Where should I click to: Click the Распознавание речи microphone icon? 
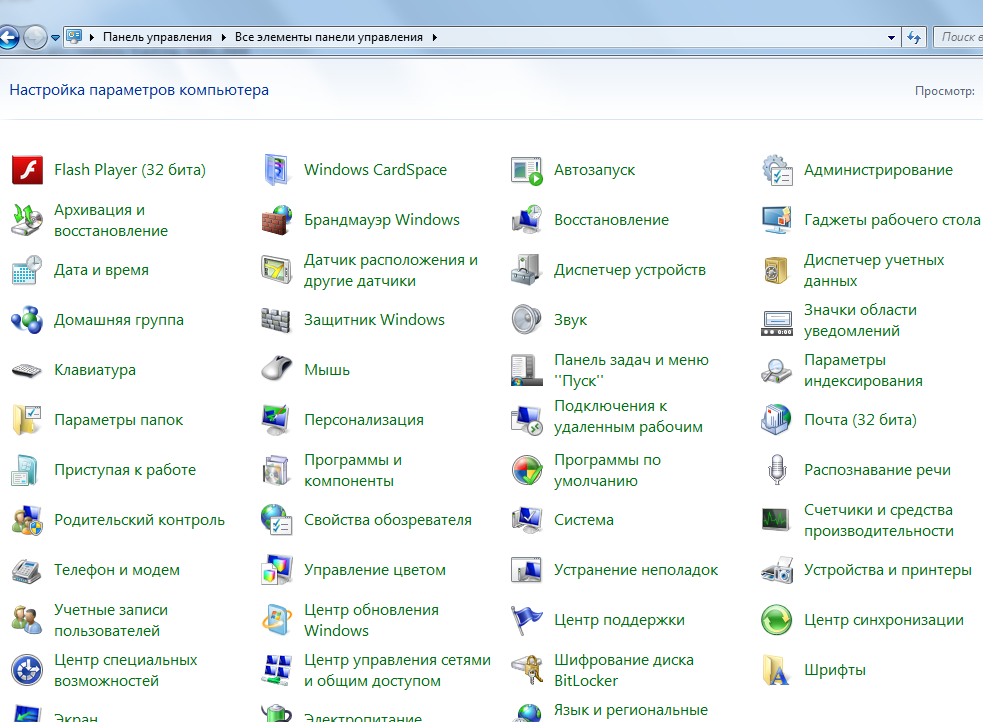777,470
